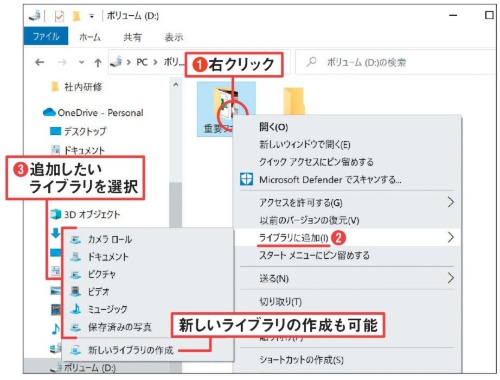
Task: Click the ピクチャ library icon
Action: point(76,274)
